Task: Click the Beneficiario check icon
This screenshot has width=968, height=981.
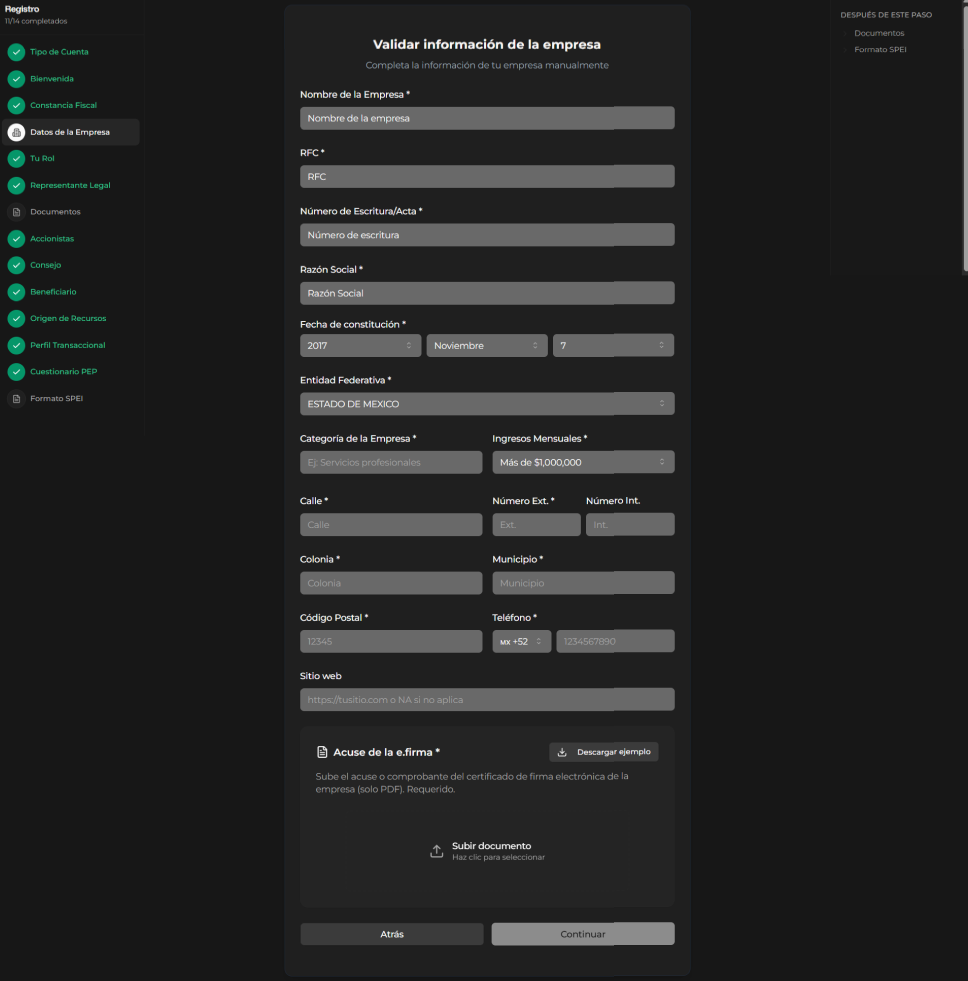Action: [16, 292]
